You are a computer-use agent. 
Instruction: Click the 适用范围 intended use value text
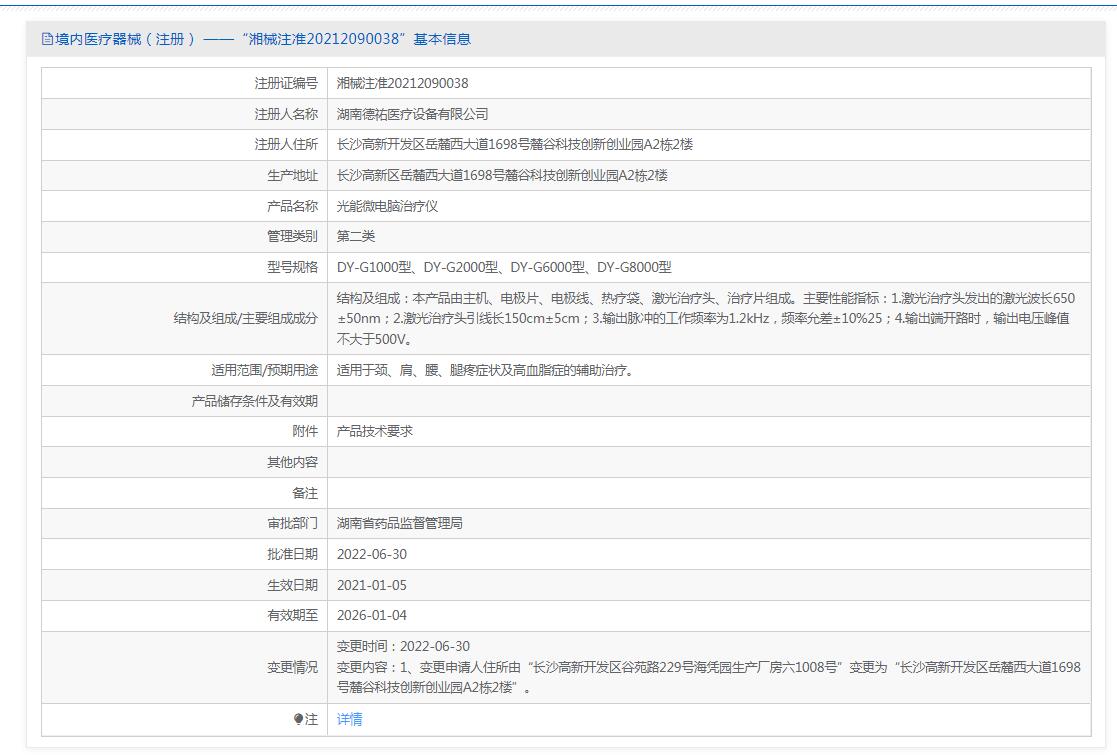485,370
